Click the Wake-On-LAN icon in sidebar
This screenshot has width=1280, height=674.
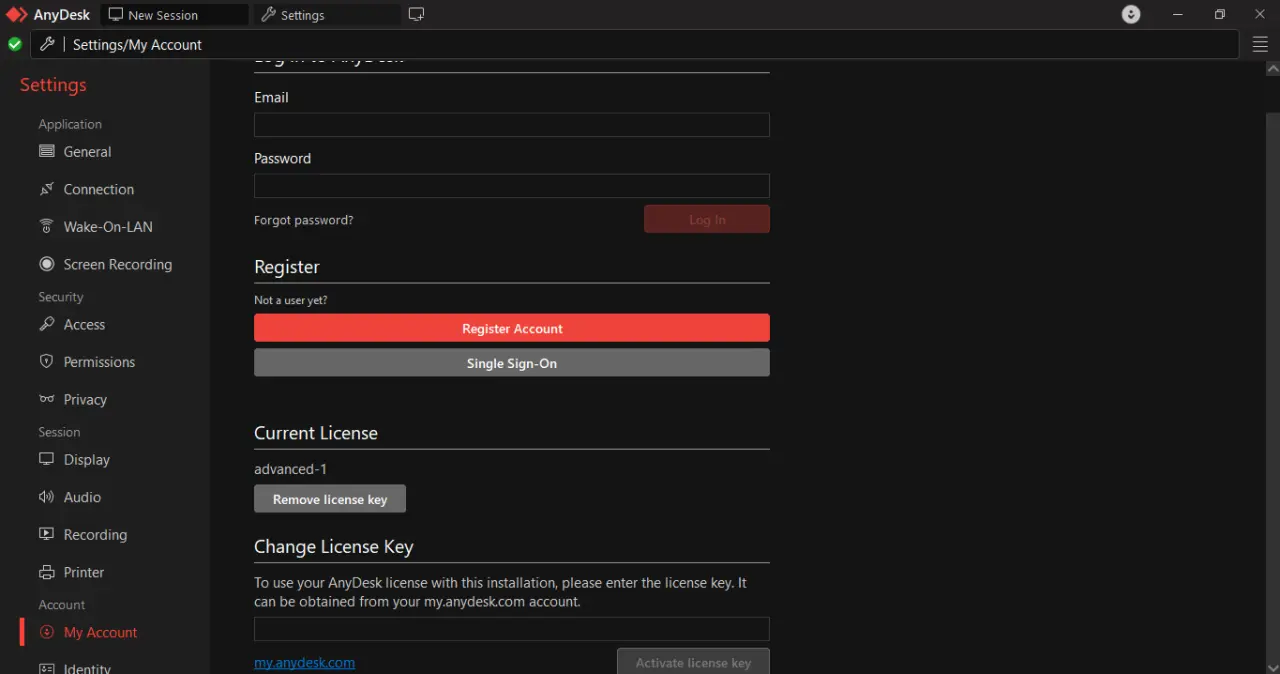[x=46, y=226]
